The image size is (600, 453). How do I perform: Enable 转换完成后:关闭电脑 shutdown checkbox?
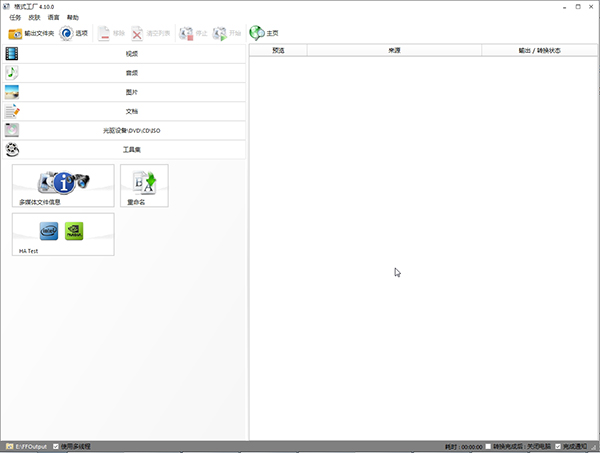(488, 446)
